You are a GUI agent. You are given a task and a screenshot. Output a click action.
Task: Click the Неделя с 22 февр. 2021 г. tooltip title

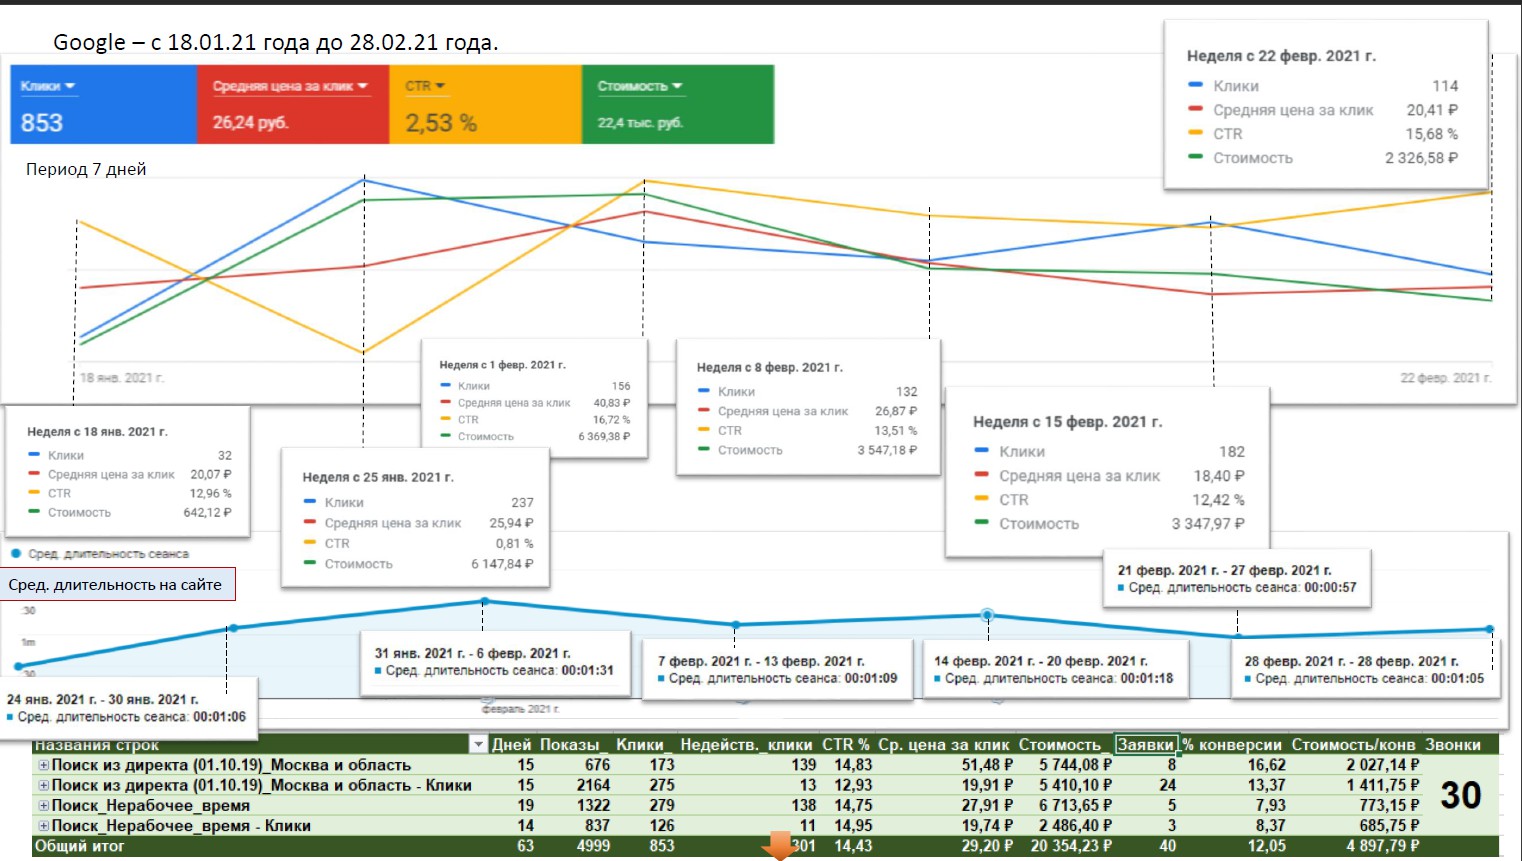pyautogui.click(x=1281, y=56)
